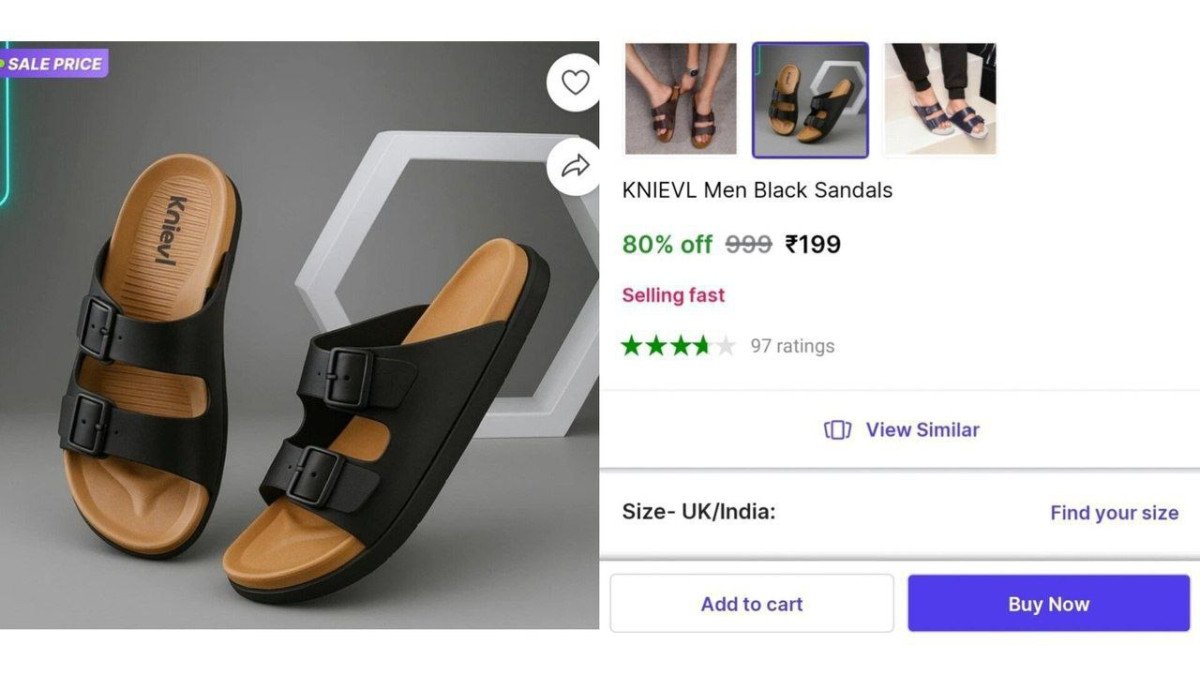
Task: Click the green star rating
Action: coord(678,346)
